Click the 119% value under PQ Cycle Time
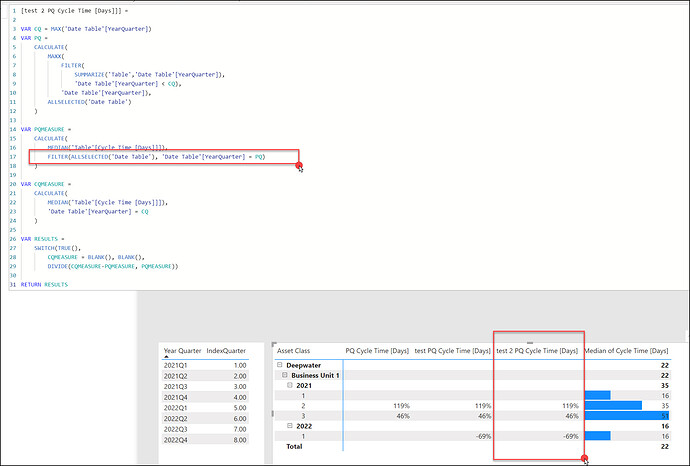Screen dimensions: 690x466 (401, 406)
